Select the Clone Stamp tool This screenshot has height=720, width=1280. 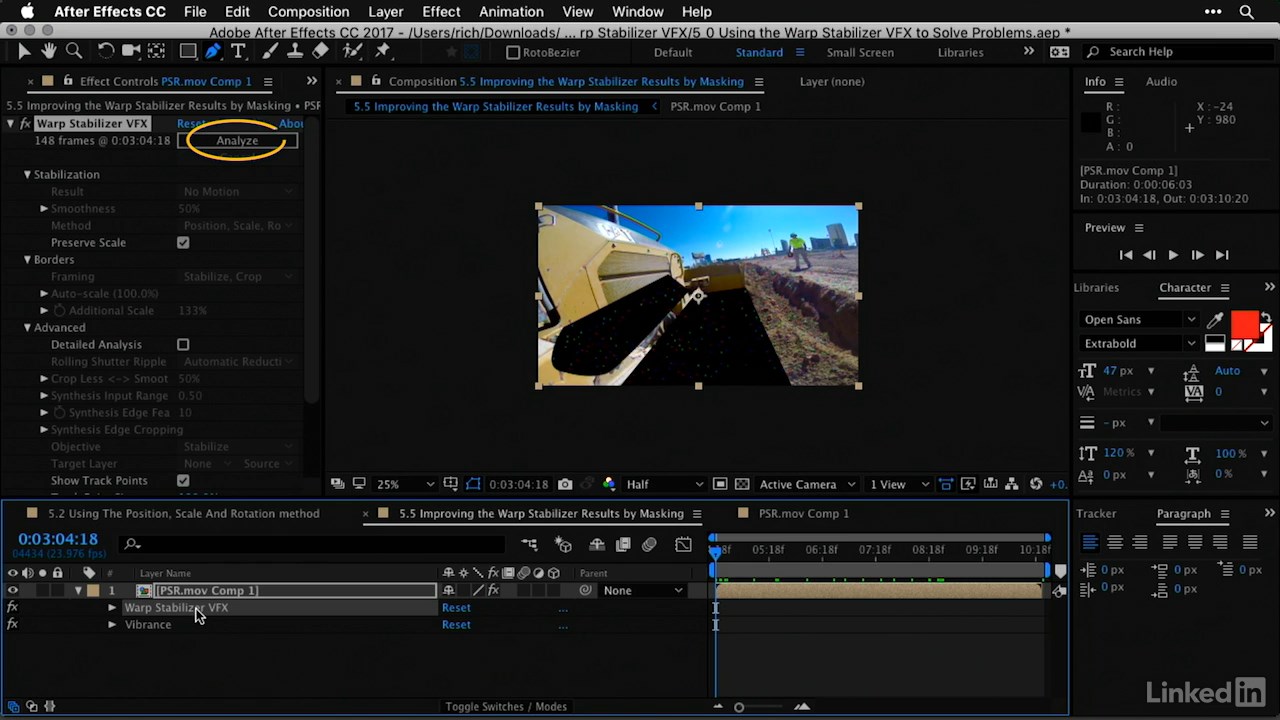(x=295, y=51)
